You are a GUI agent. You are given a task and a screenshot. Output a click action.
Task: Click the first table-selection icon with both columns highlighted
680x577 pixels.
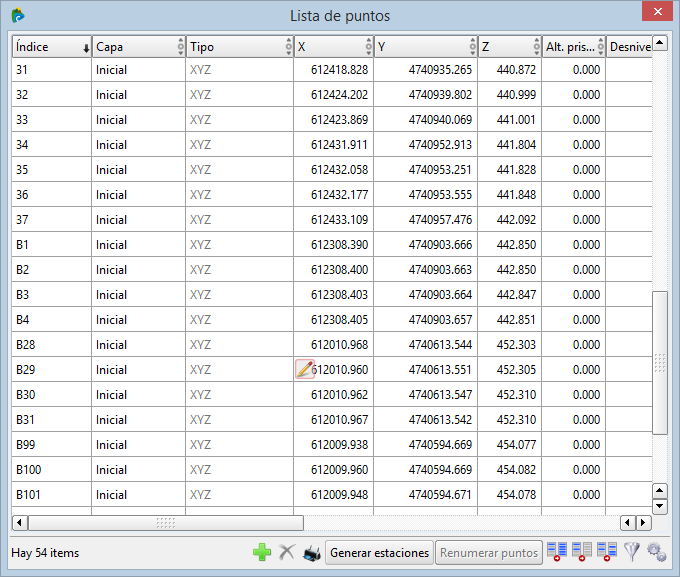[x=557, y=552]
